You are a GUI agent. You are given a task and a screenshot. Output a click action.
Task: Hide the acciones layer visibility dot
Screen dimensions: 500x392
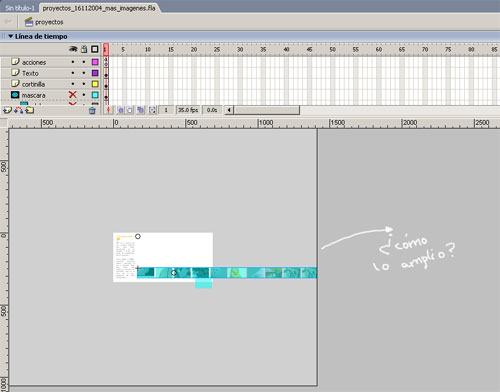[x=73, y=62]
